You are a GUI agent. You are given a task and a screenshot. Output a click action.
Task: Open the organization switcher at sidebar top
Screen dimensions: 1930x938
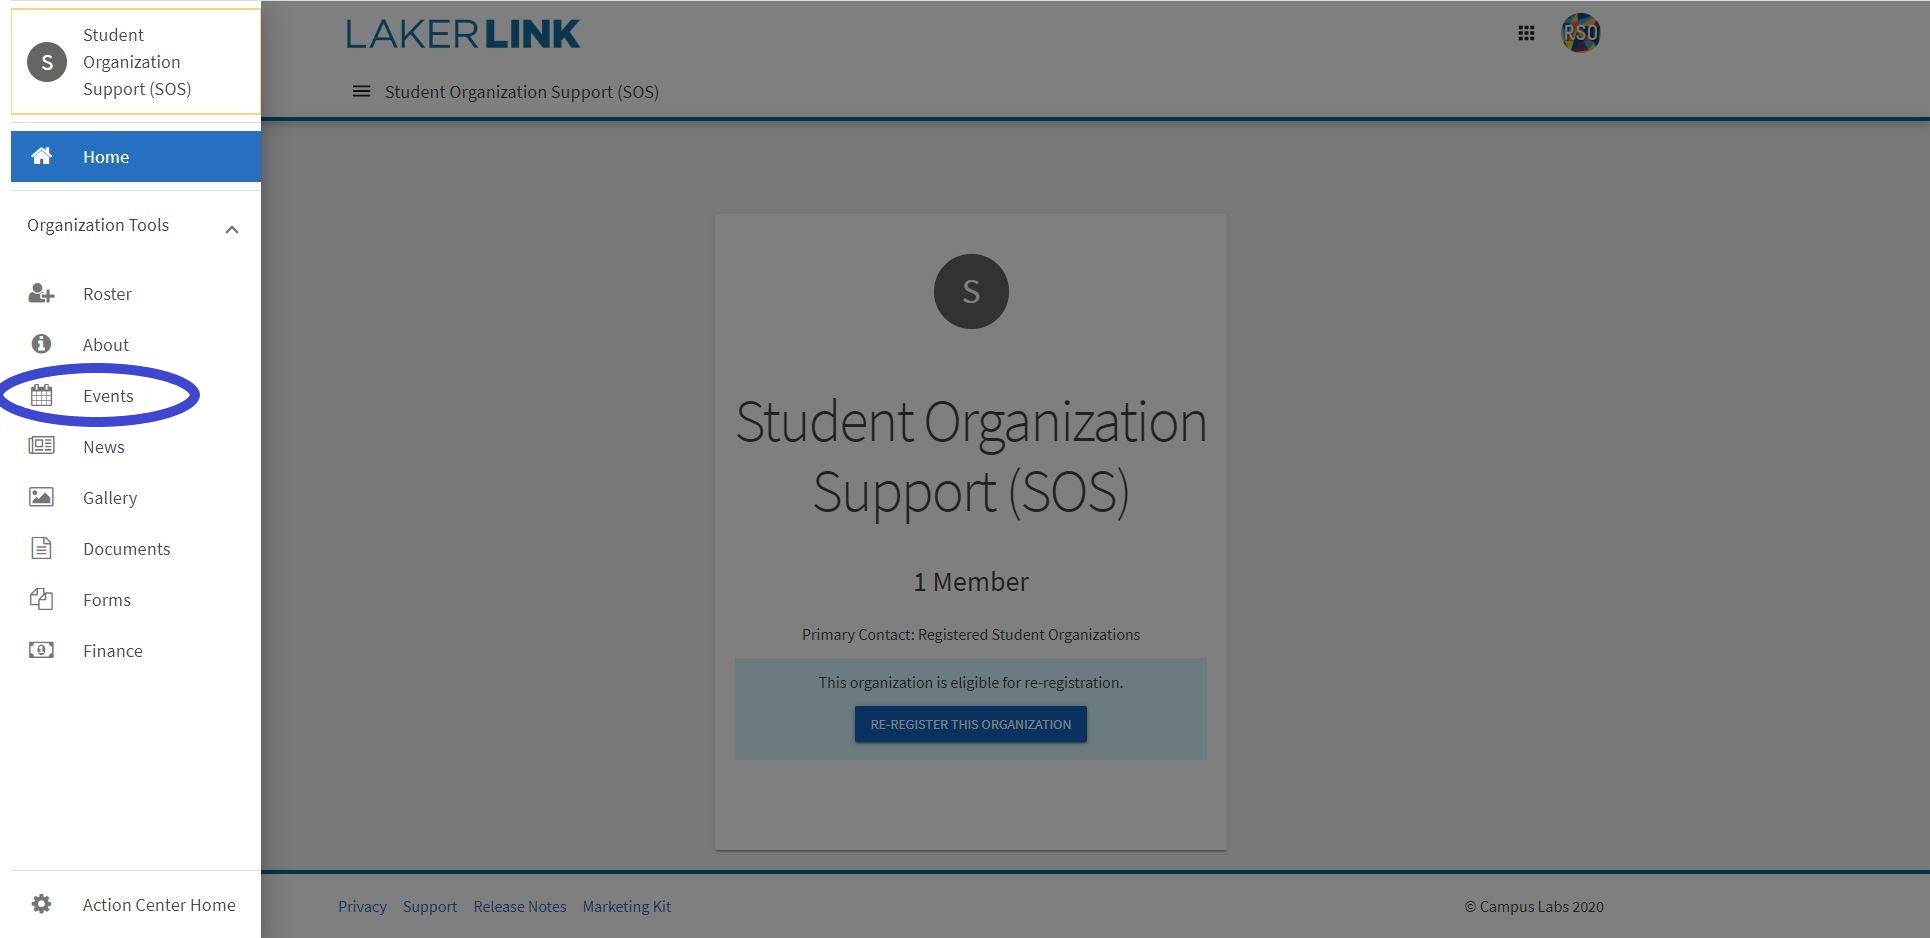coord(135,62)
